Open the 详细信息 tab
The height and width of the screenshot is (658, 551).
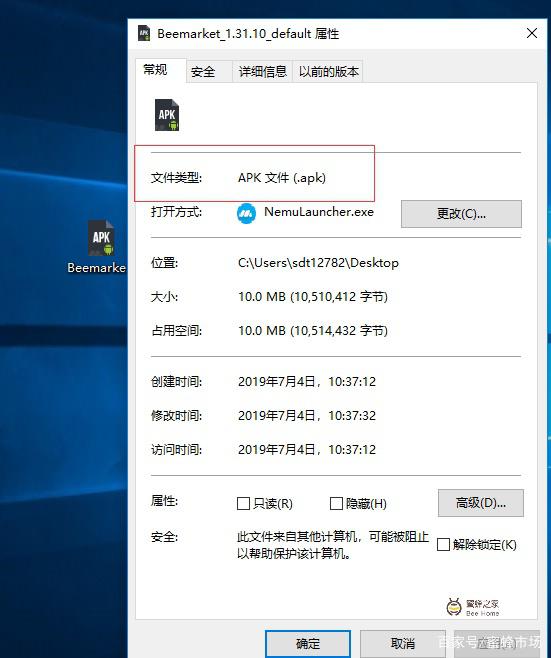tap(262, 72)
